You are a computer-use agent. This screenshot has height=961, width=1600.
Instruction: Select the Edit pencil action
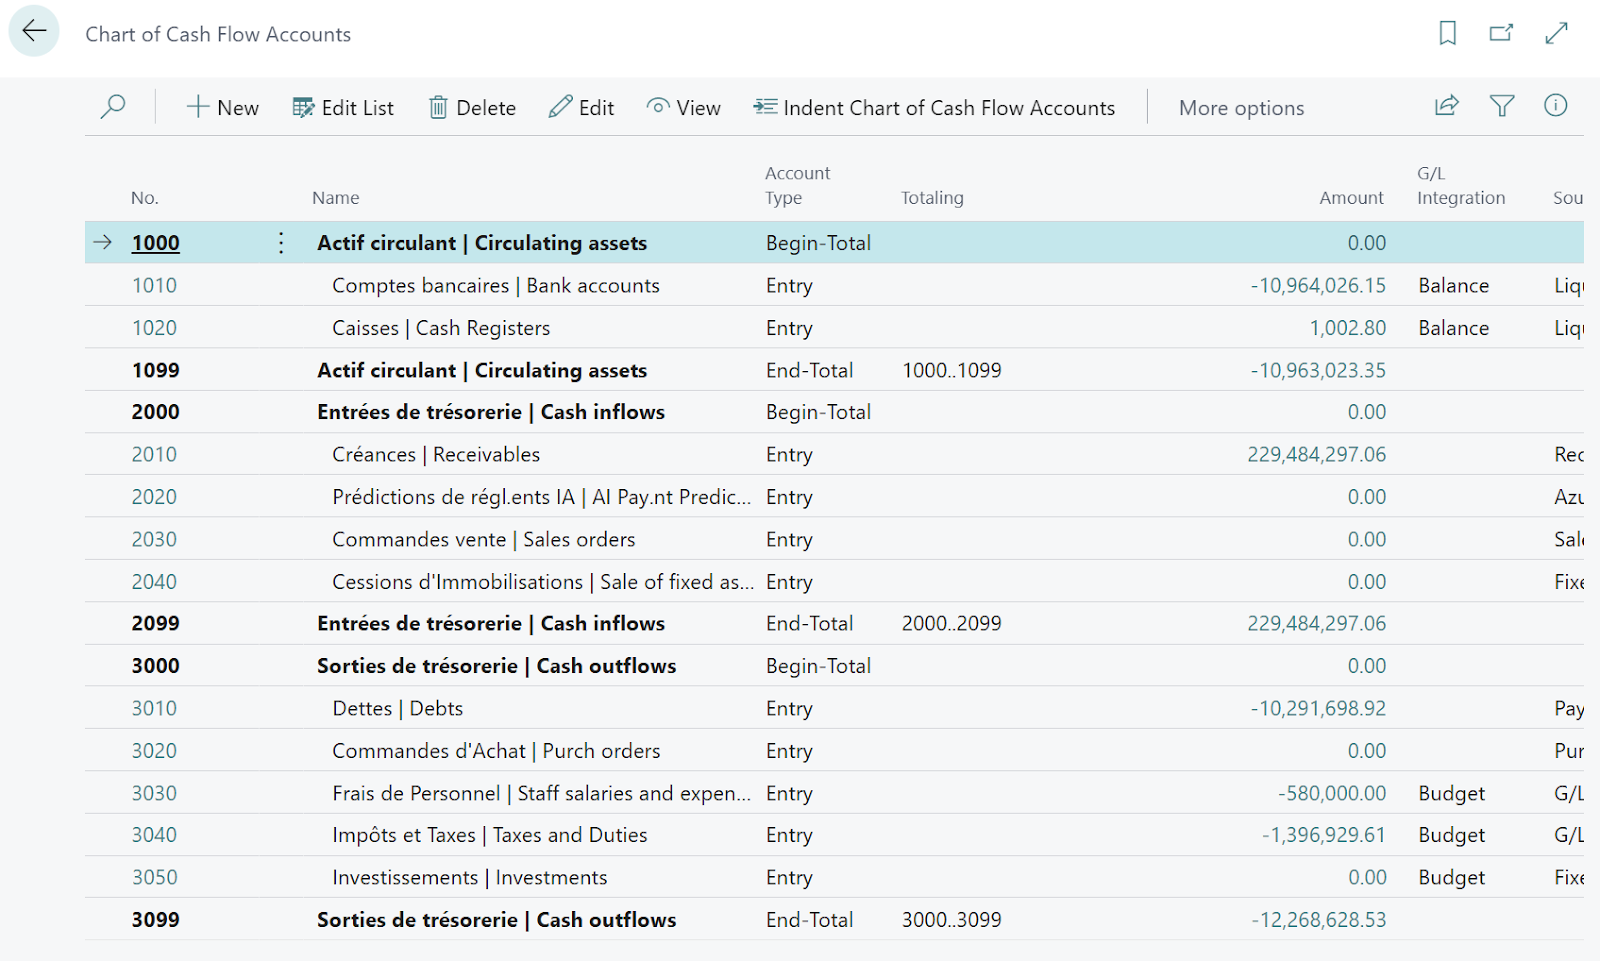coord(581,107)
